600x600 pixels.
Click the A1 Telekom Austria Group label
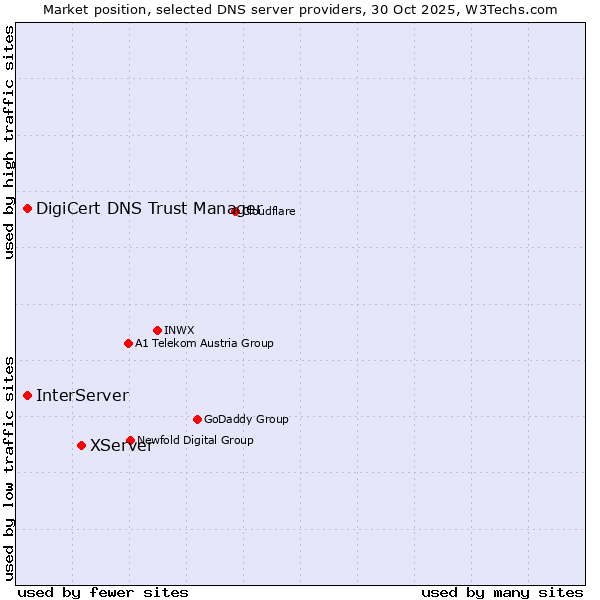[x=204, y=343]
